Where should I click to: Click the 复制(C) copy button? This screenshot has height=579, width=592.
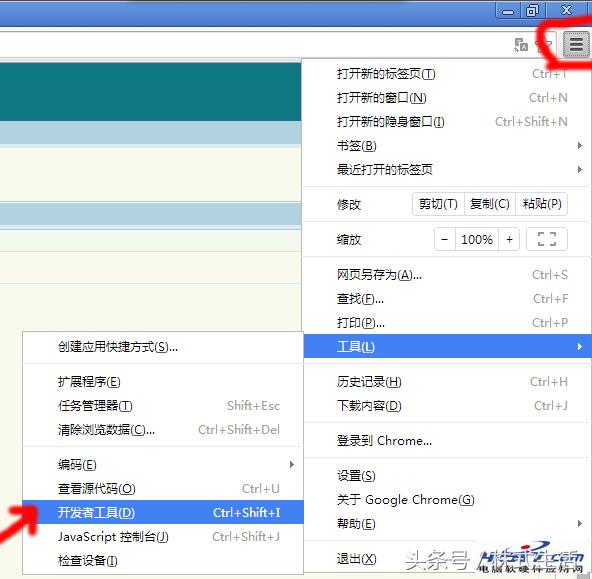(490, 204)
